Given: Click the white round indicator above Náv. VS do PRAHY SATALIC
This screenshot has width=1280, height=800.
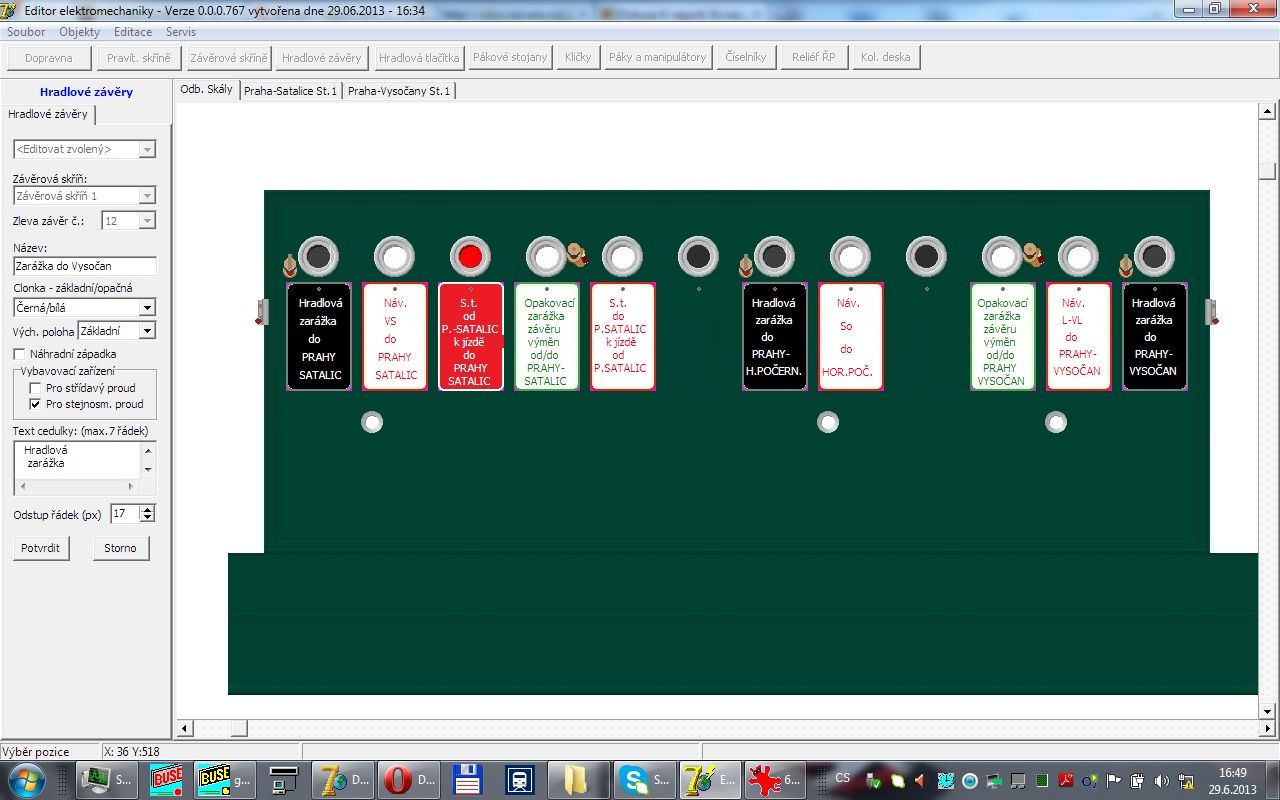Looking at the screenshot, I should tap(394, 257).
